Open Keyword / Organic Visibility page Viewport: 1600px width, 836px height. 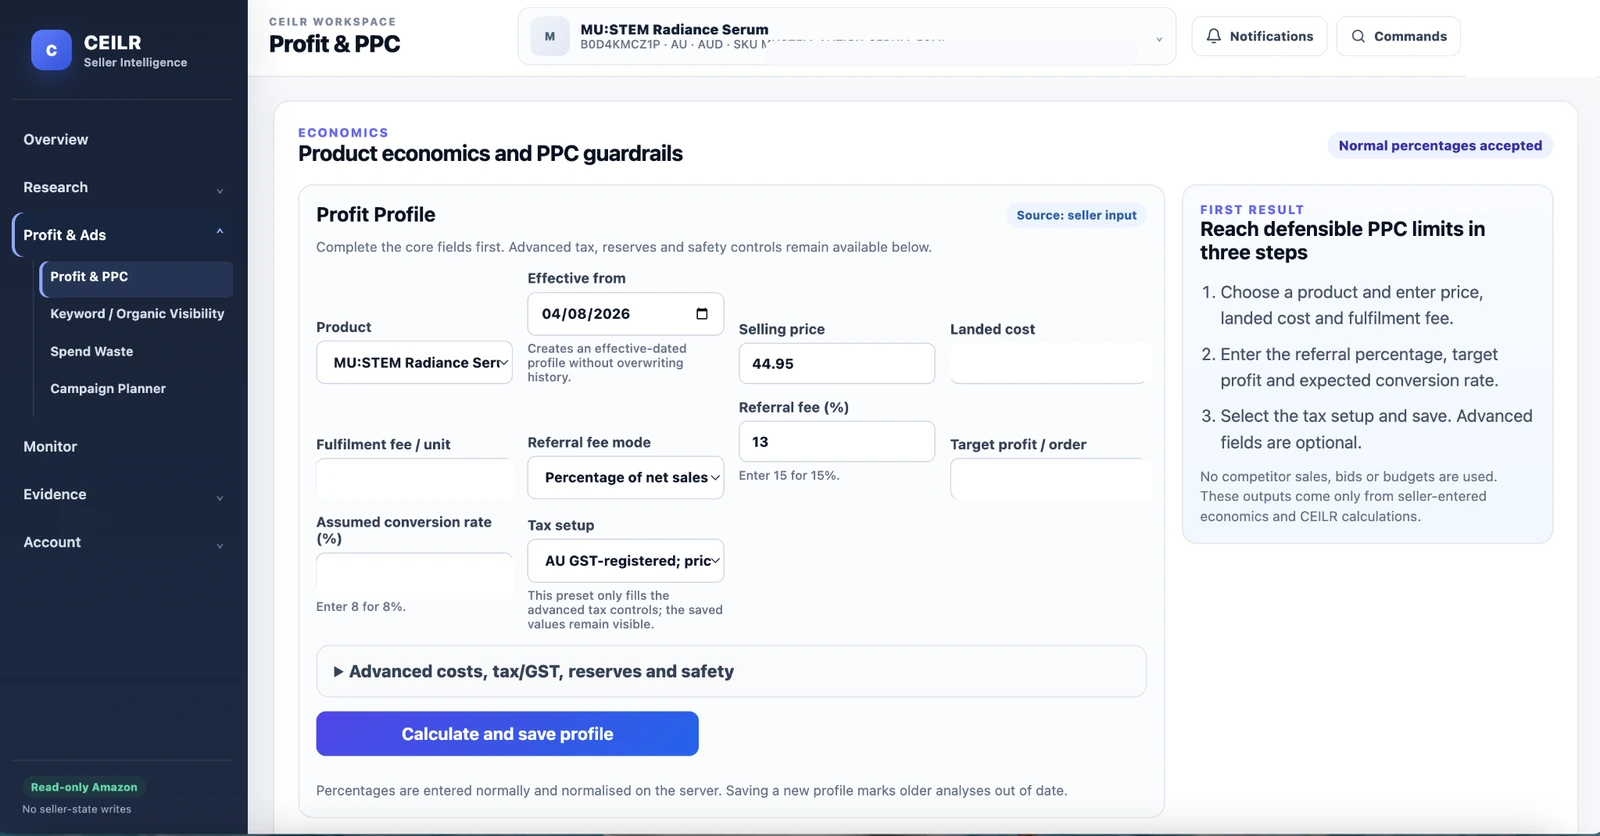click(x=137, y=314)
